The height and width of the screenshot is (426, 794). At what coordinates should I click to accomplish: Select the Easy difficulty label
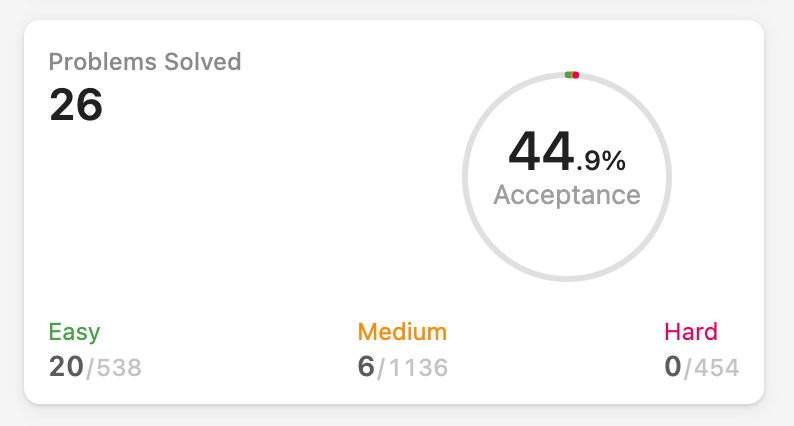pyautogui.click(x=74, y=332)
